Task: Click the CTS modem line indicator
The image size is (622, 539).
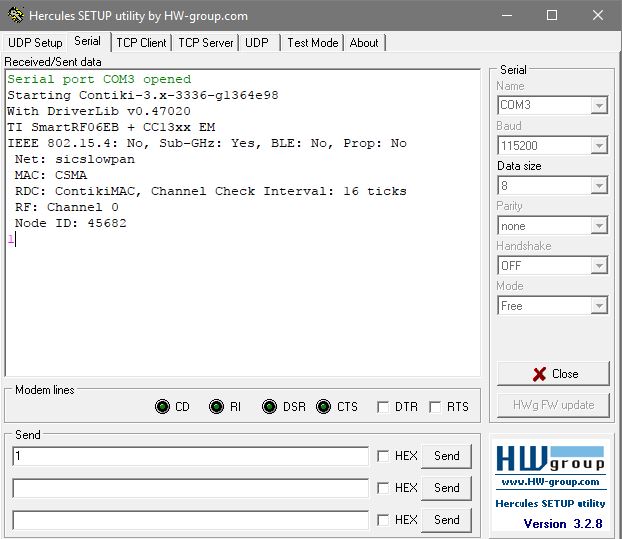Action: pyautogui.click(x=323, y=407)
